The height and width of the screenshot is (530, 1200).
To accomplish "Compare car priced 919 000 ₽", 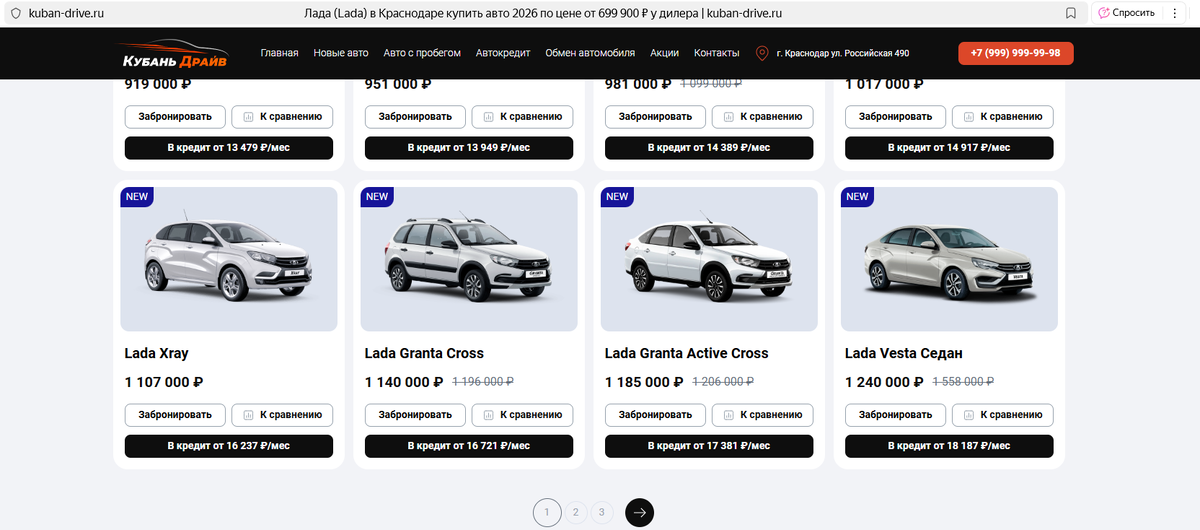I will 282,116.
